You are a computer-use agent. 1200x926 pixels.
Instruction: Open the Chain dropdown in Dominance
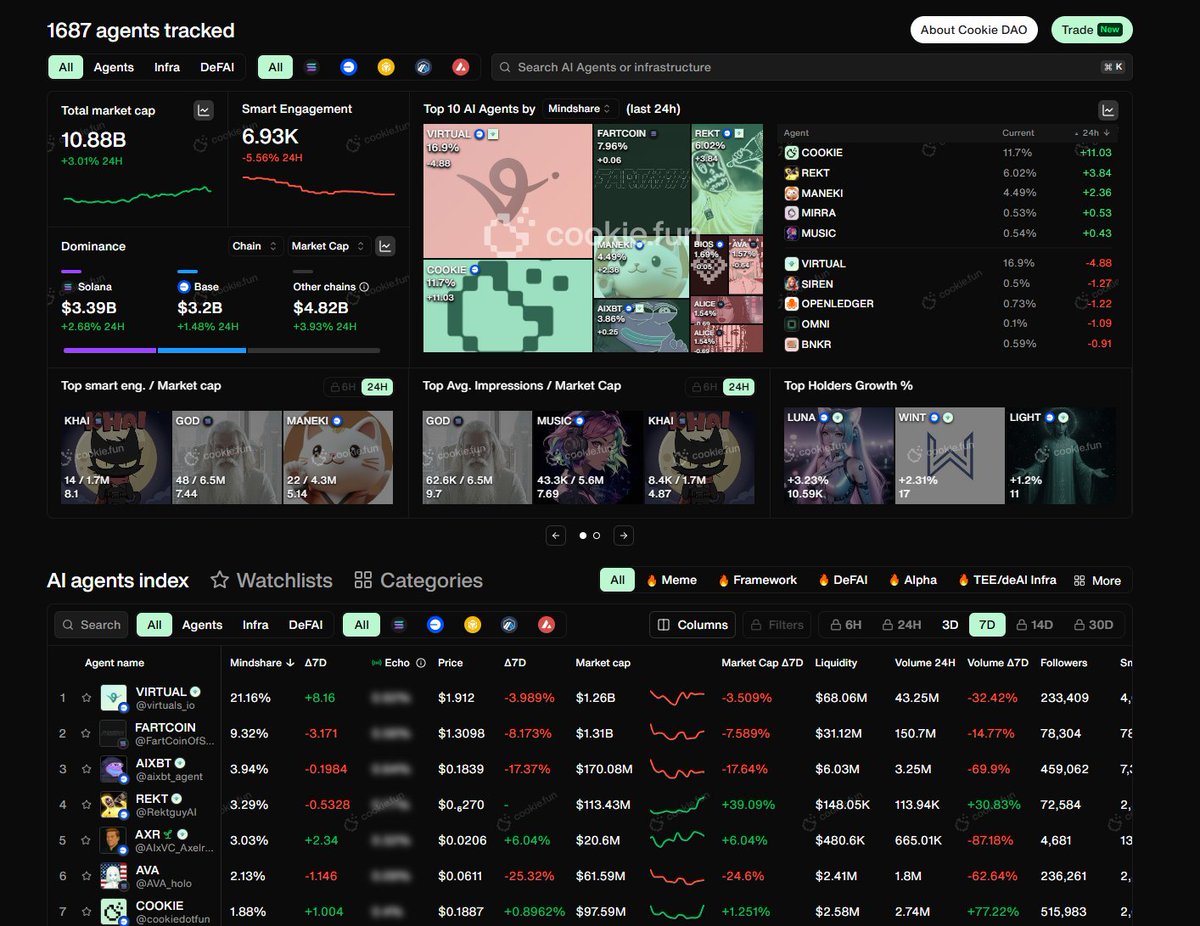pos(254,246)
